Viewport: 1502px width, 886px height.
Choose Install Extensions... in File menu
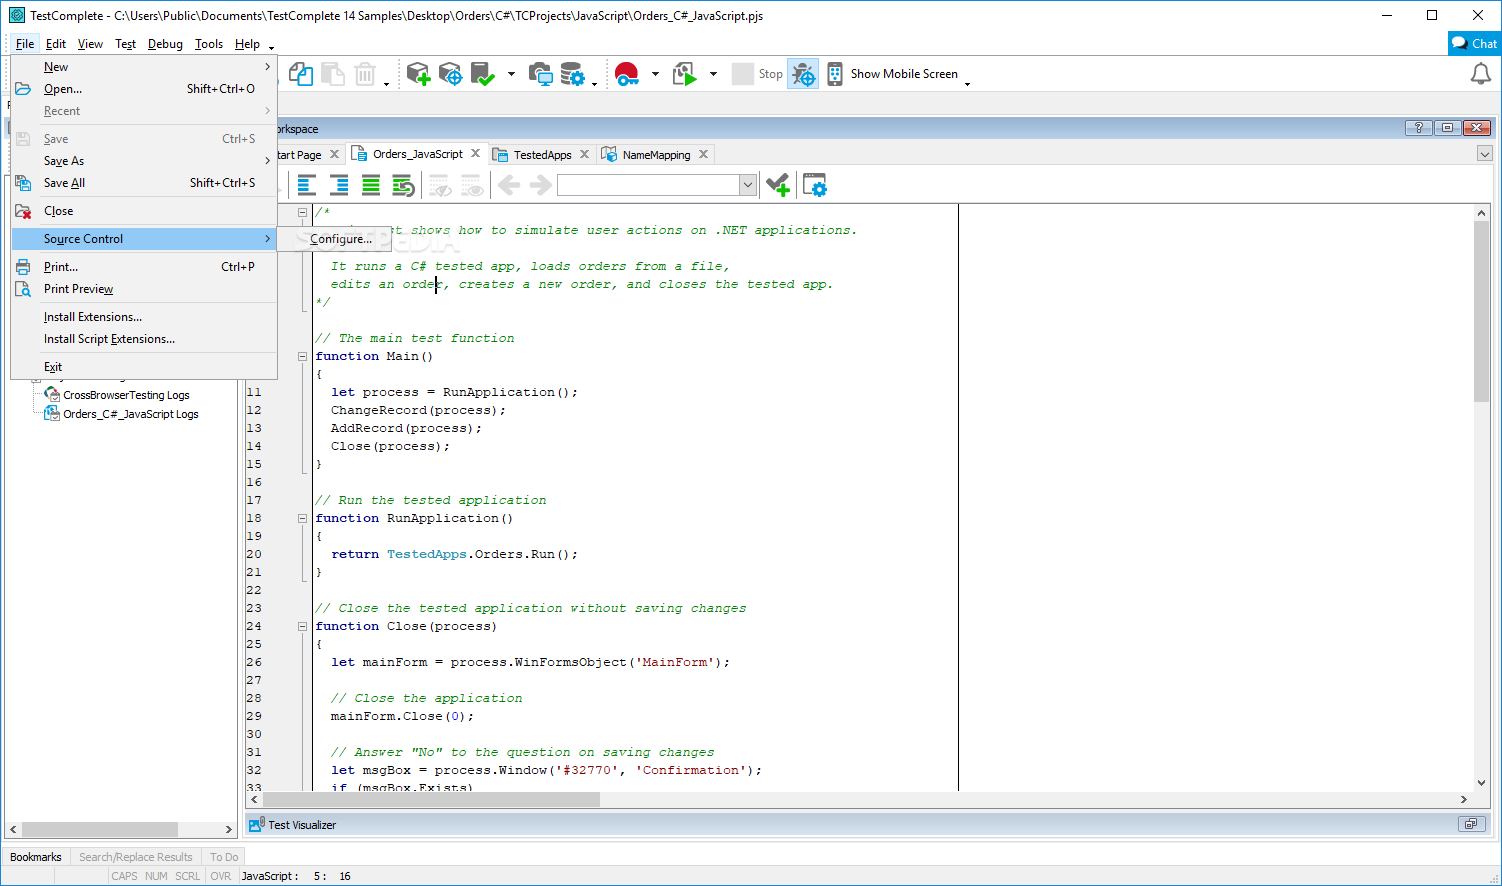(x=144, y=317)
